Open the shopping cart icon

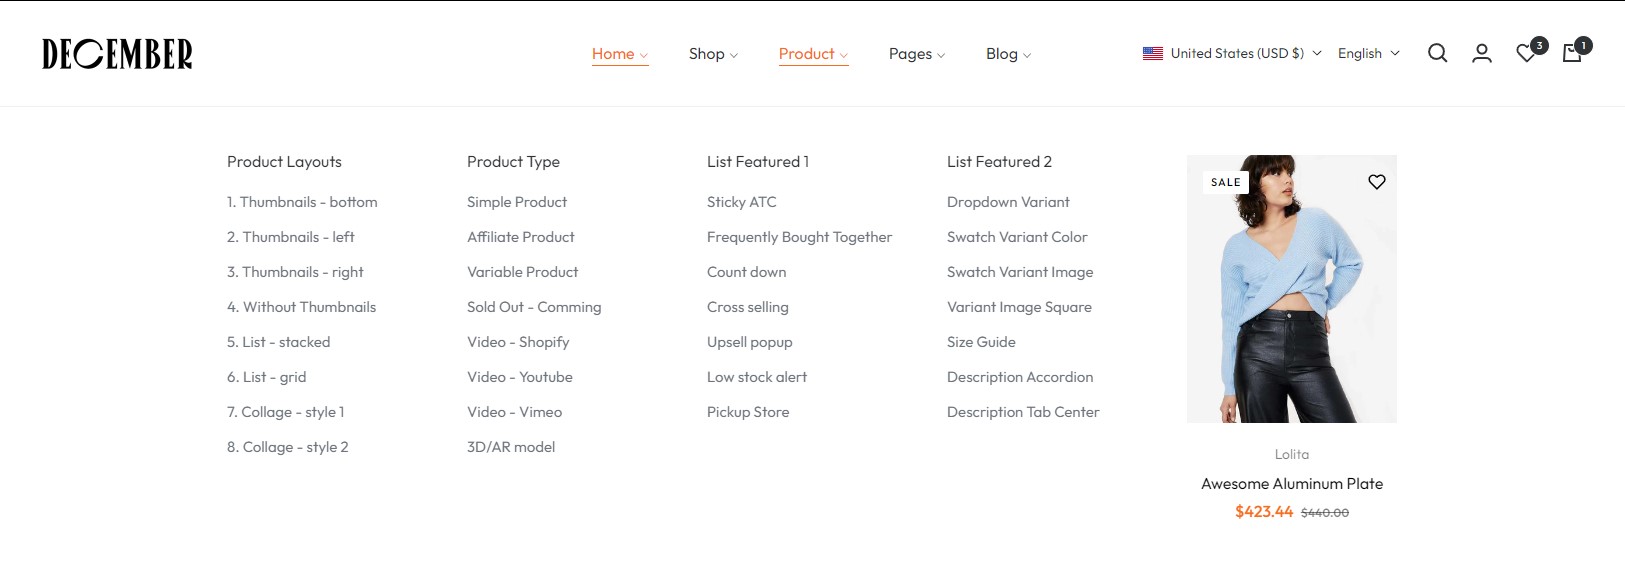pyautogui.click(x=1572, y=54)
